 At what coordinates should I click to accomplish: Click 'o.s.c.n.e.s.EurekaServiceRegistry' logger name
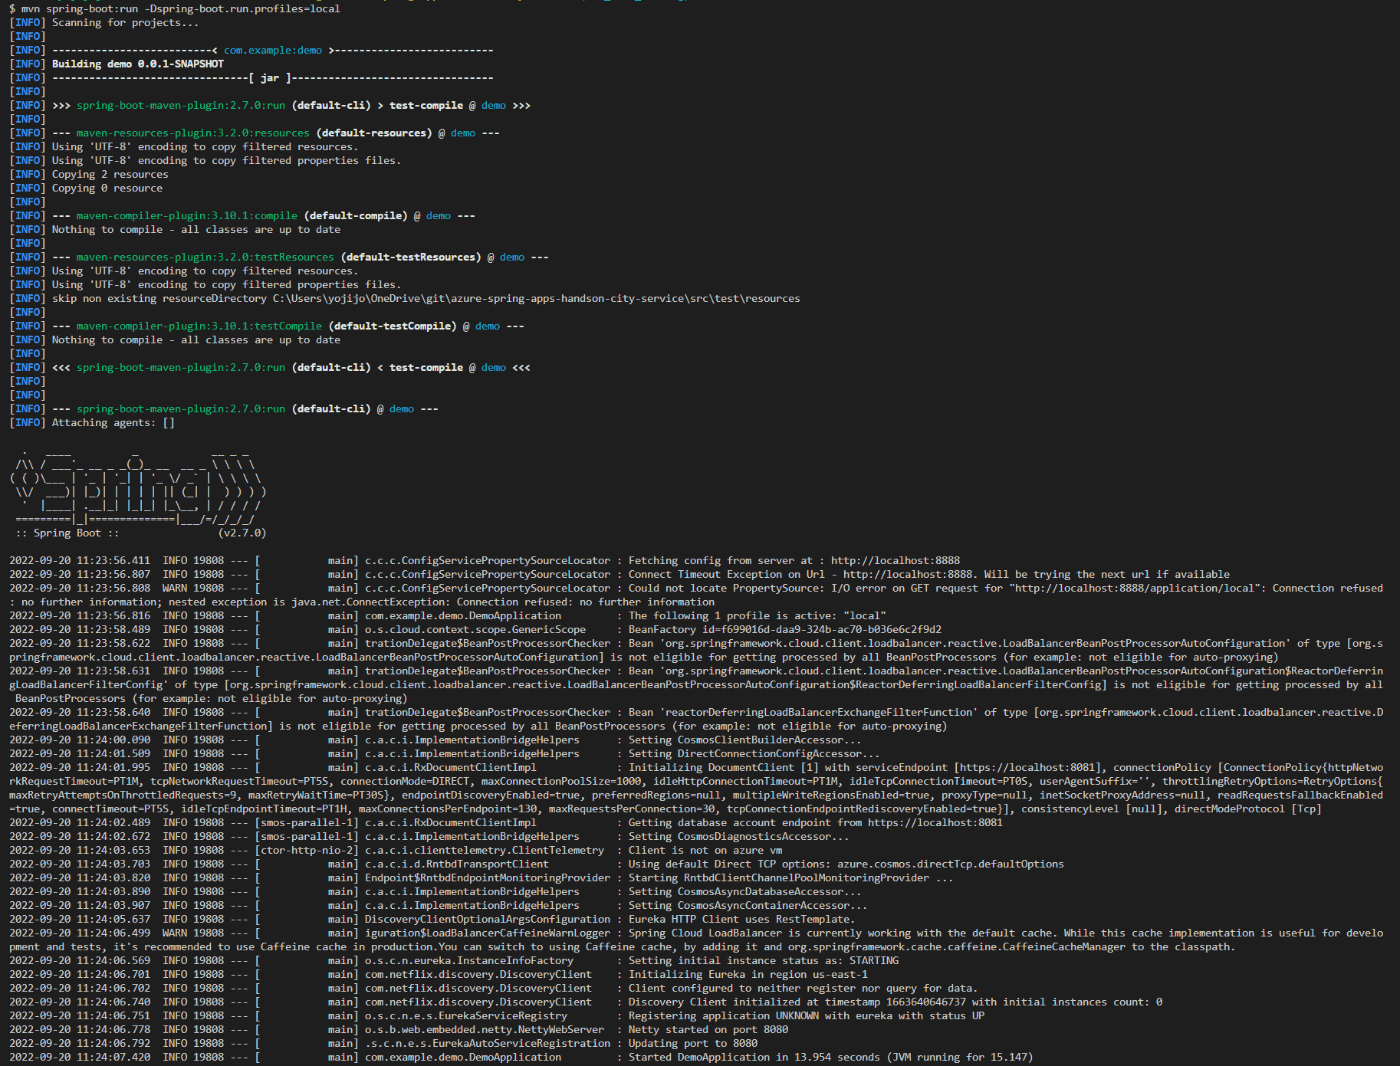click(x=466, y=1016)
